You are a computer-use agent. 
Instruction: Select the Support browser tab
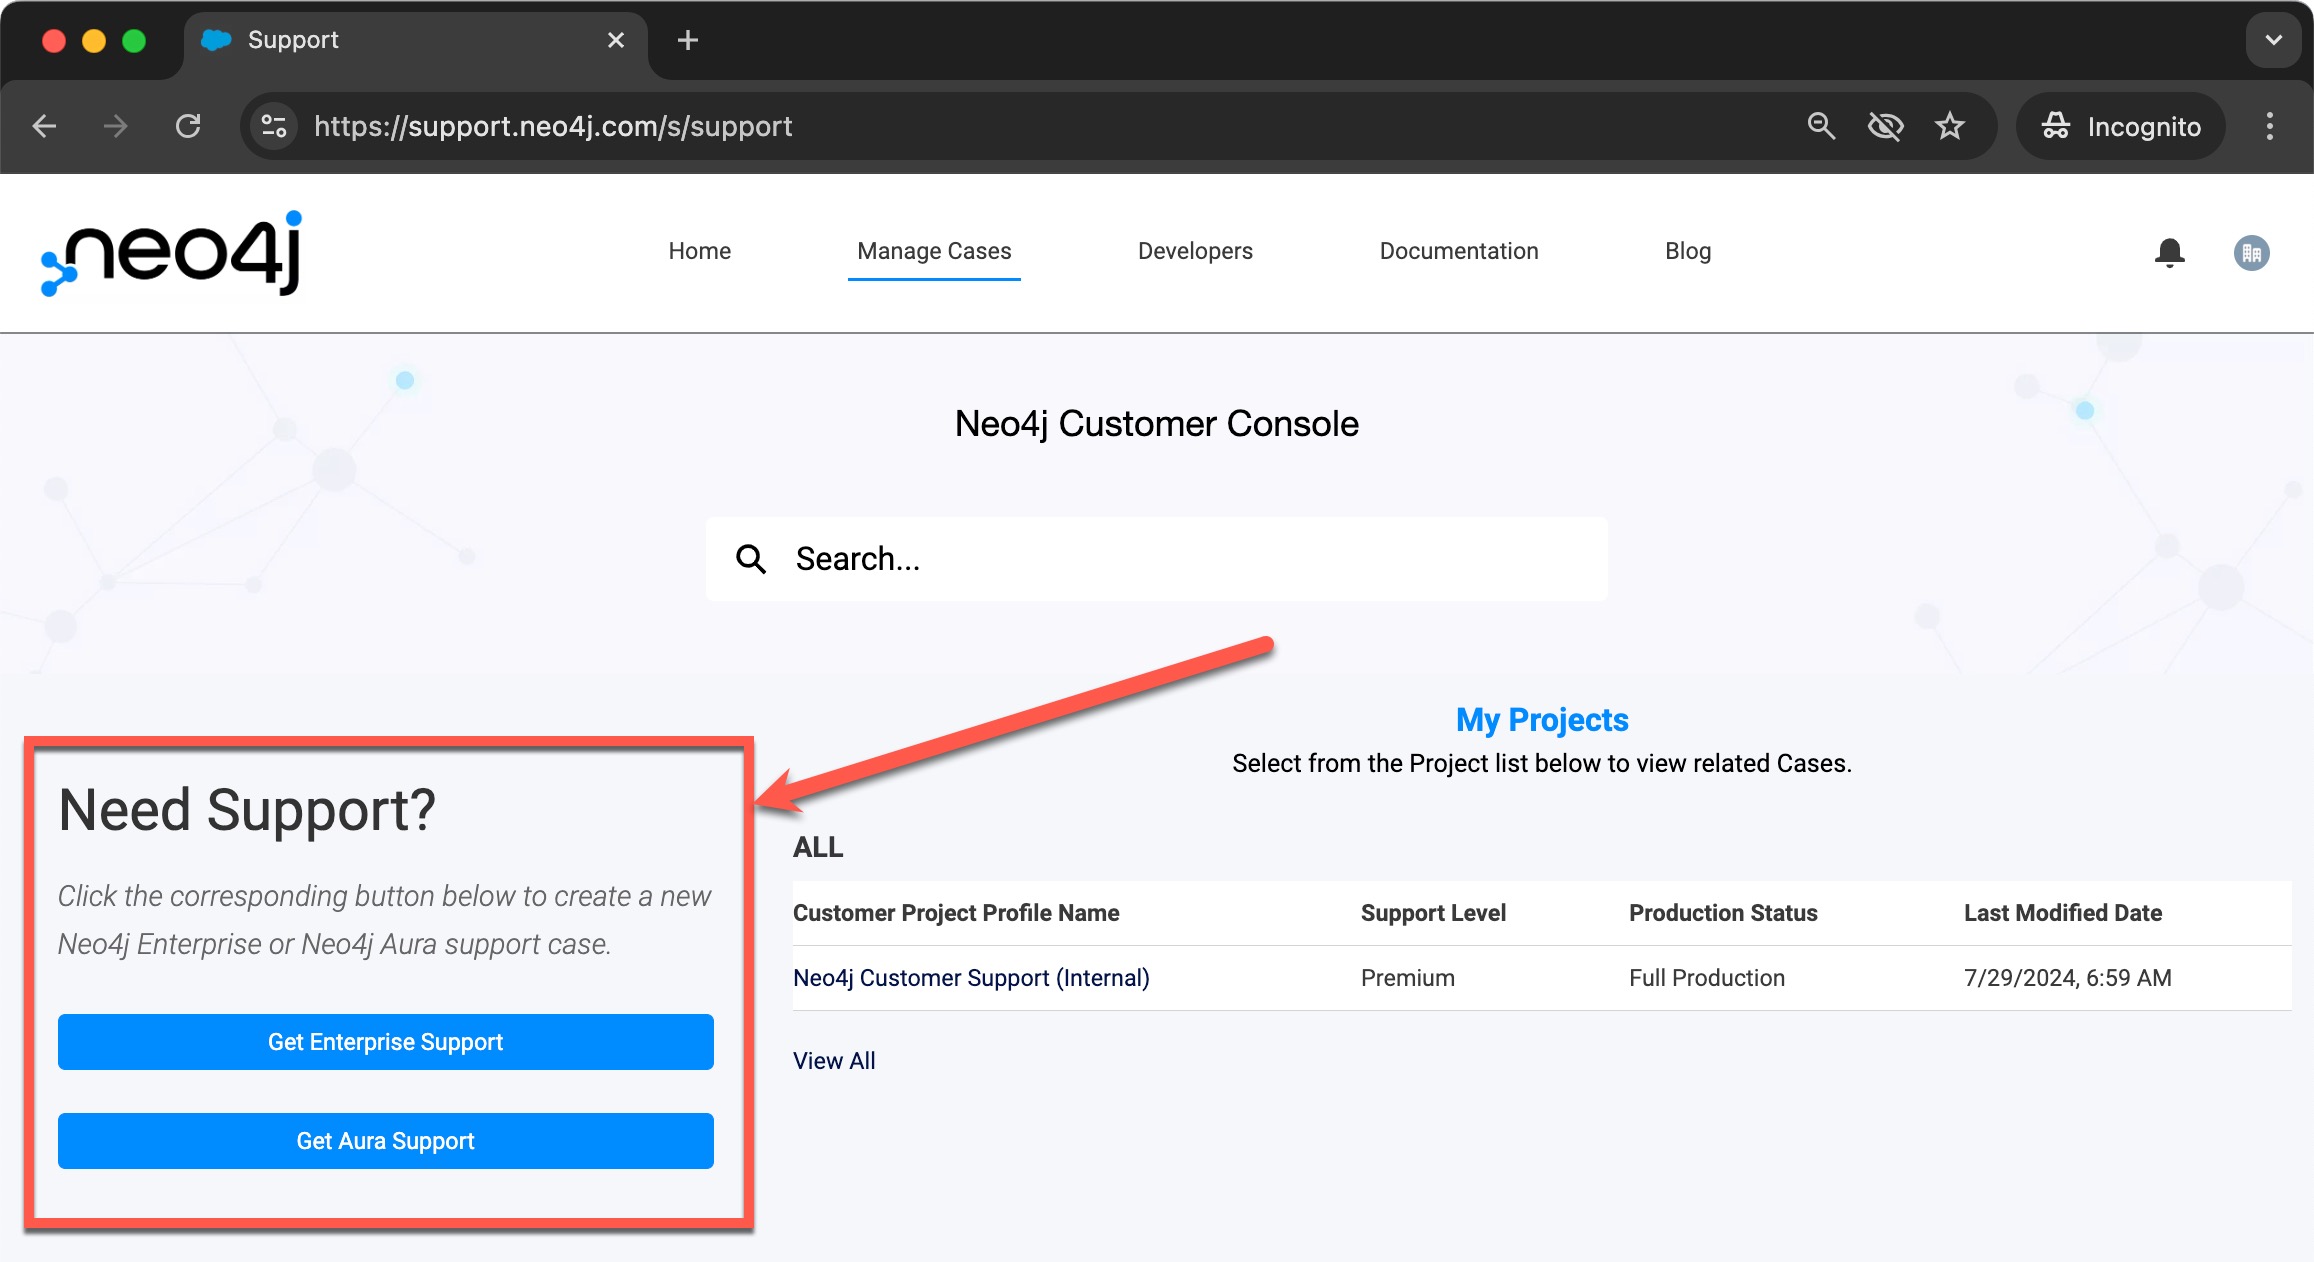click(x=415, y=40)
